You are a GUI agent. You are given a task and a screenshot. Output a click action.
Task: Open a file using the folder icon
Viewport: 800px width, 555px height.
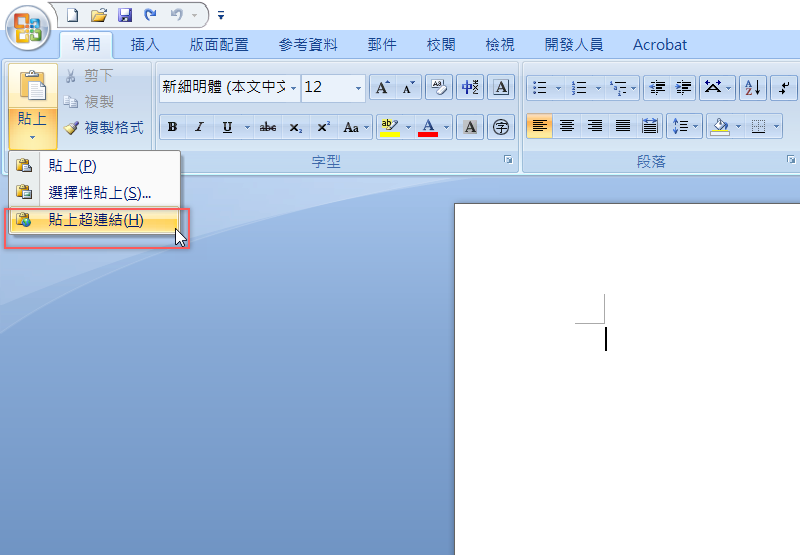pyautogui.click(x=98, y=15)
